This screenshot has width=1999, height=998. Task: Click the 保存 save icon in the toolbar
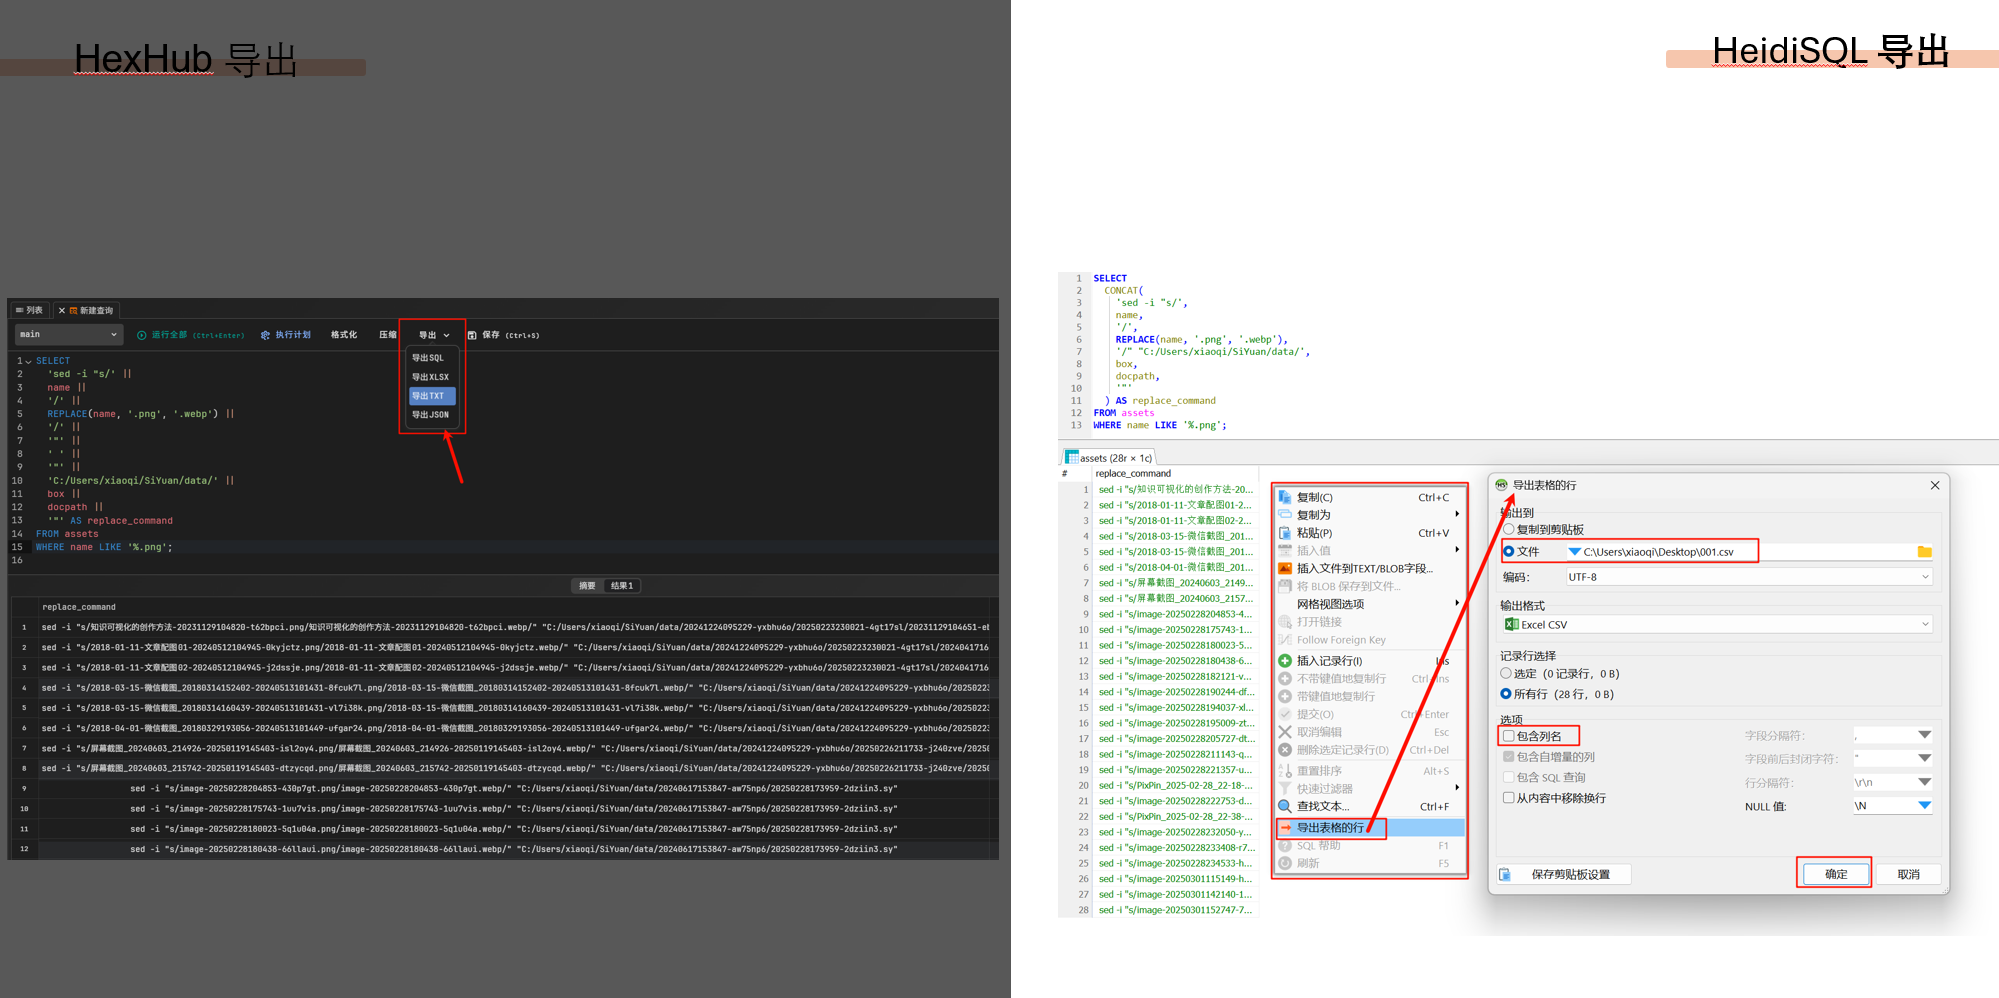472,335
